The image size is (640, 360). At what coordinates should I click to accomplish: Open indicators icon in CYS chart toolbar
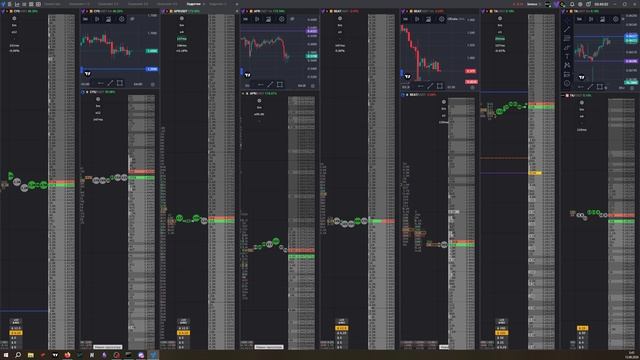pyautogui.click(x=108, y=19)
